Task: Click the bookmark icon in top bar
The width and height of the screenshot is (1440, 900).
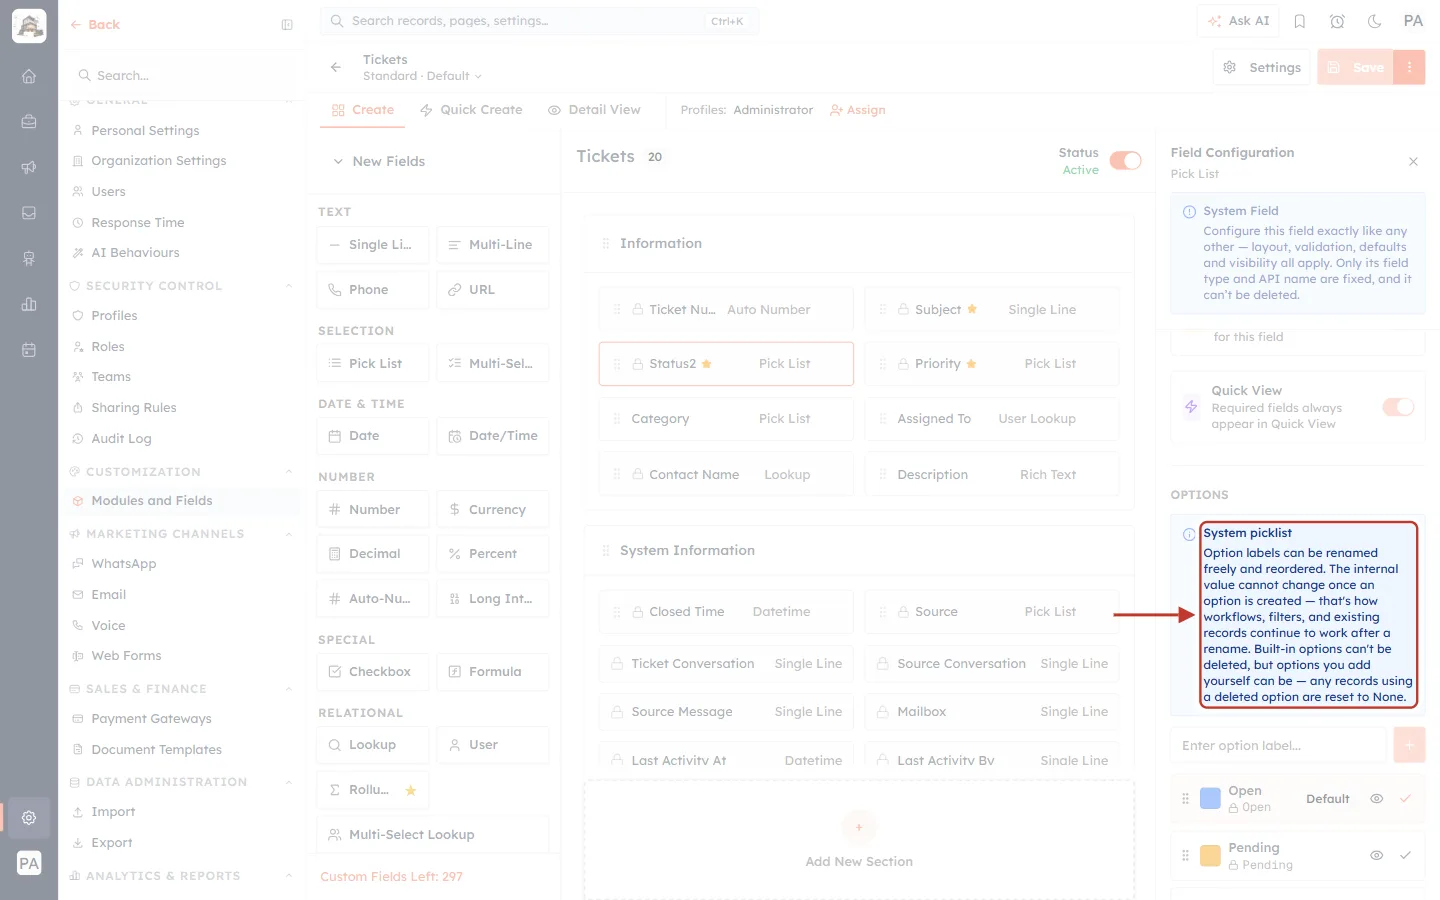Action: 1300,21
